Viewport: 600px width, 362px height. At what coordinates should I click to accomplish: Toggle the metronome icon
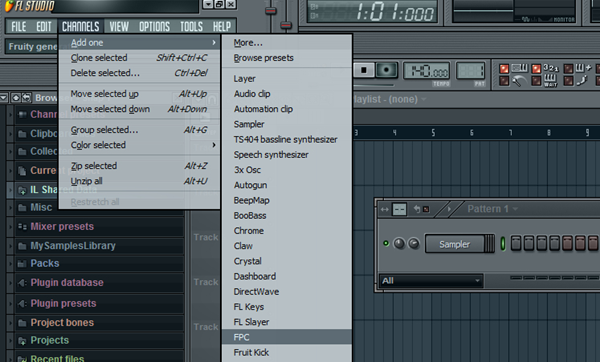518,81
